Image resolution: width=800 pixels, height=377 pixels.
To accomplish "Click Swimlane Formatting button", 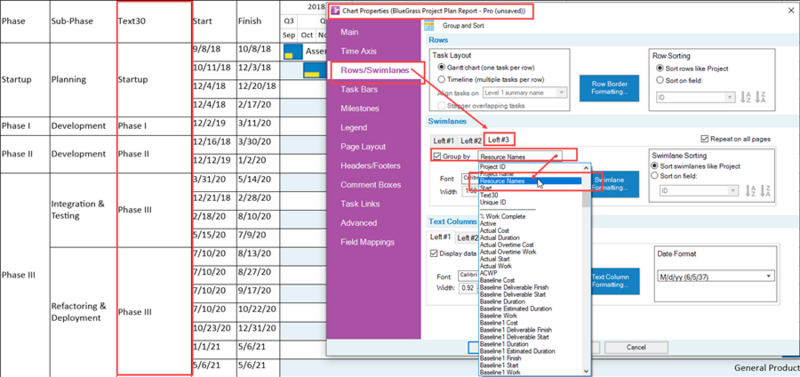I will tap(615, 184).
